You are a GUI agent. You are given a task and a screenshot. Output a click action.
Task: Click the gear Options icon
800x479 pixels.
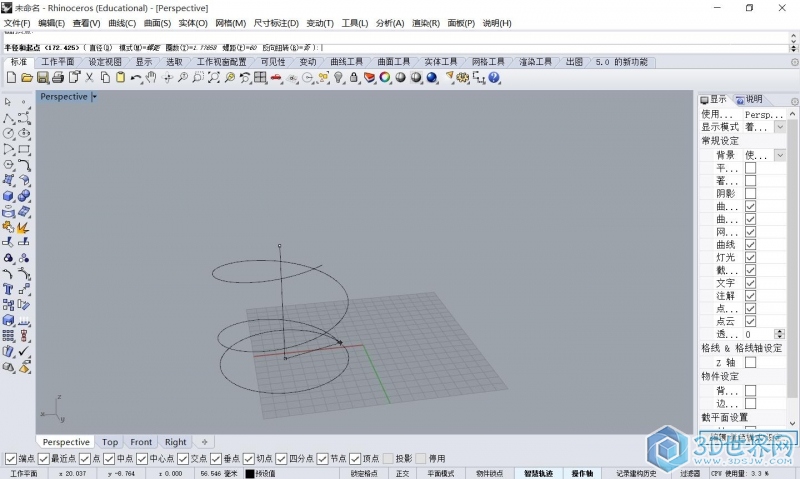[x=463, y=78]
